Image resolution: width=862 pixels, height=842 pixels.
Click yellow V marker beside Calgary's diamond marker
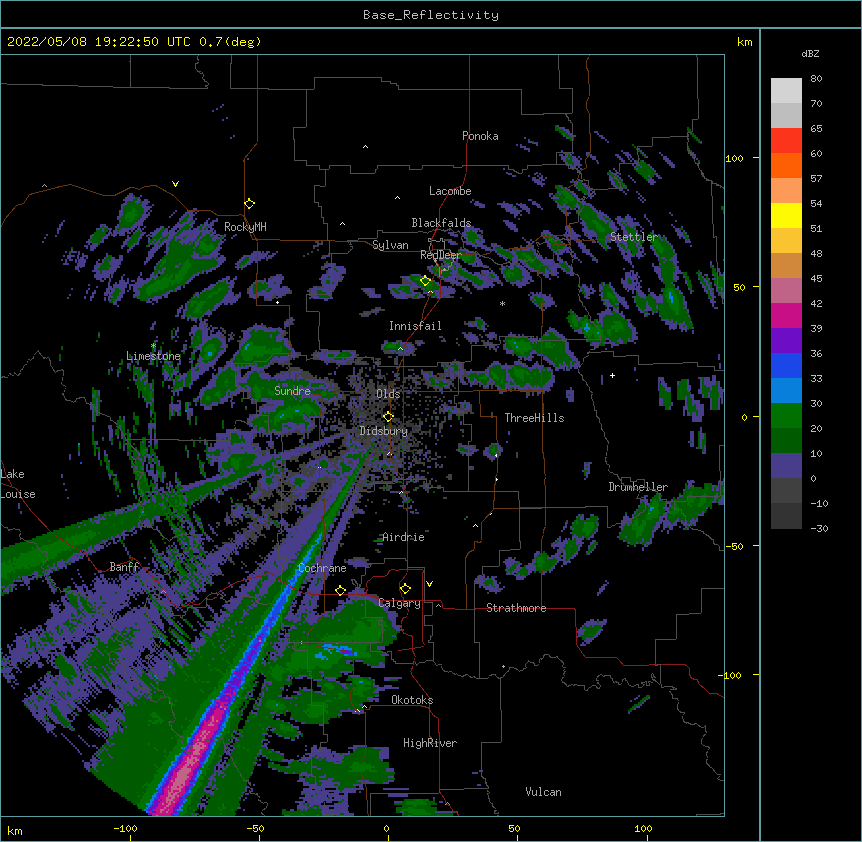pos(429,584)
